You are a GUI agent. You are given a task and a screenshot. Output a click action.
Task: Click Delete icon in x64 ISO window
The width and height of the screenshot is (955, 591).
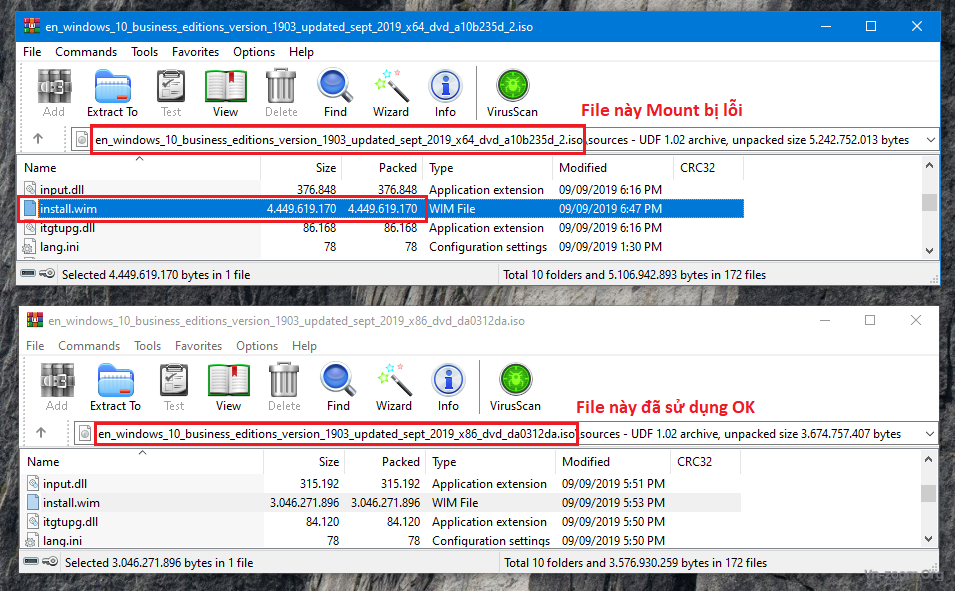281,93
